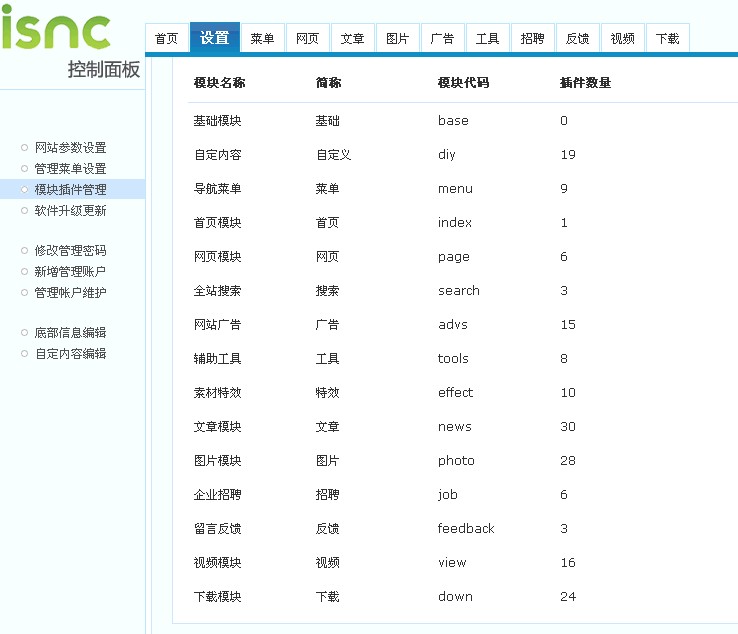Click the ISNC logo
Viewport: 738px width, 634px height.
(56, 30)
